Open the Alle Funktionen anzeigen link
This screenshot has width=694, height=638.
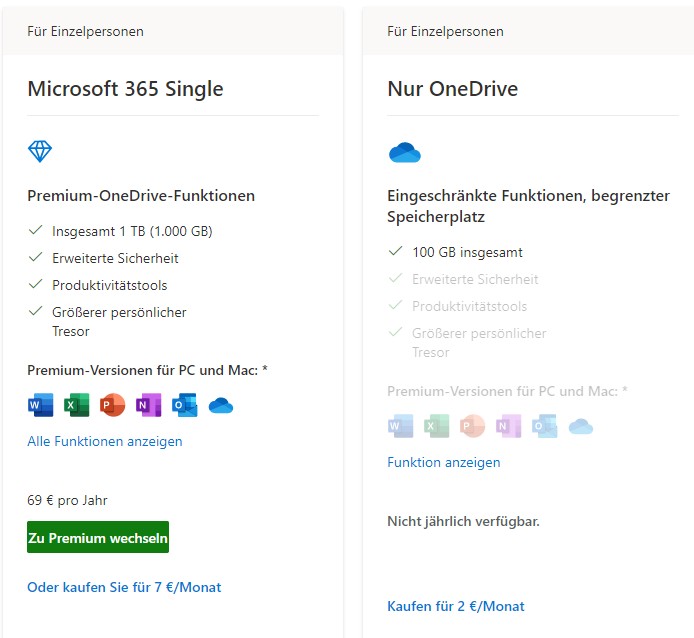click(x=105, y=441)
